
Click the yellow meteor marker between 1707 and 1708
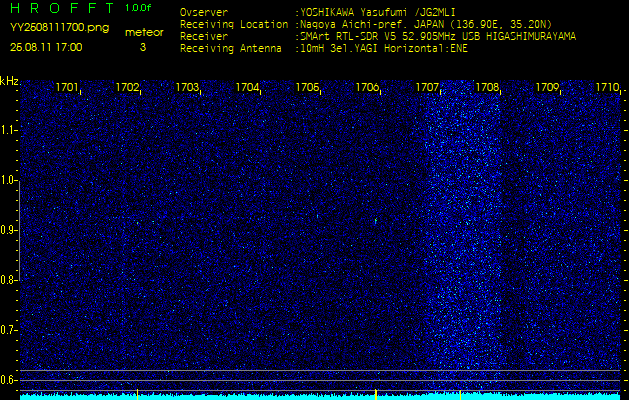click(460, 394)
